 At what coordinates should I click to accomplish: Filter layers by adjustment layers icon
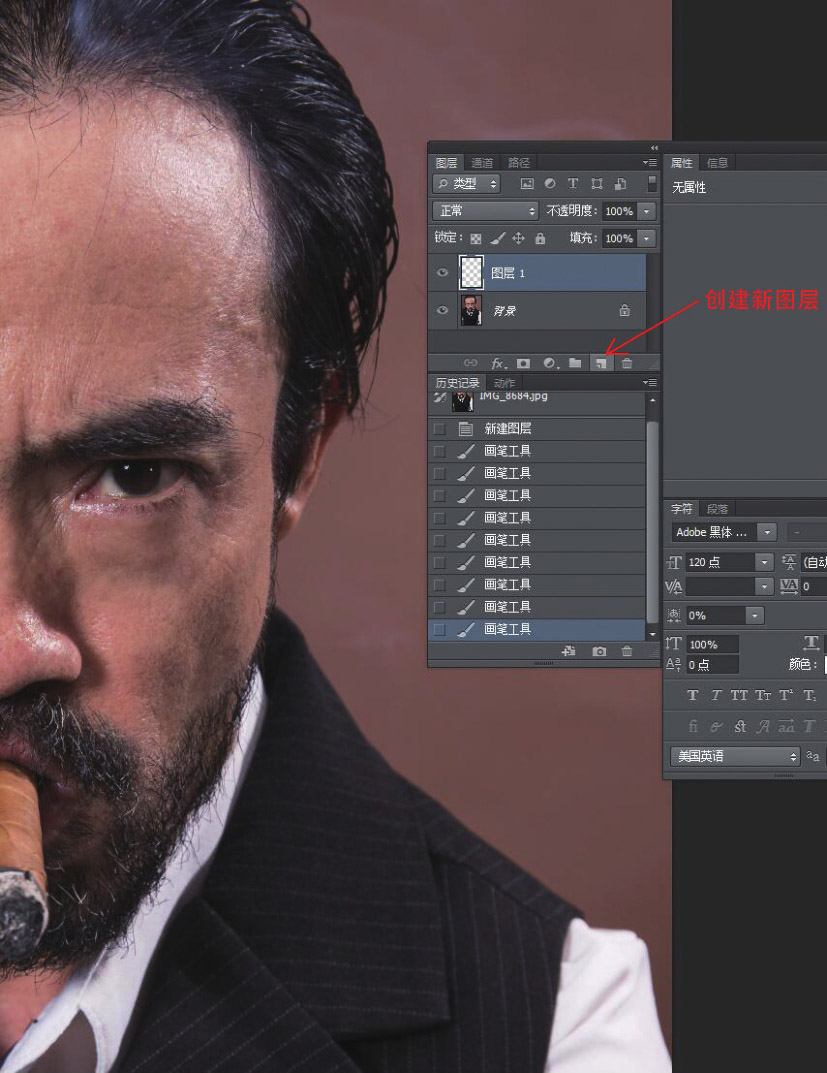pos(550,183)
